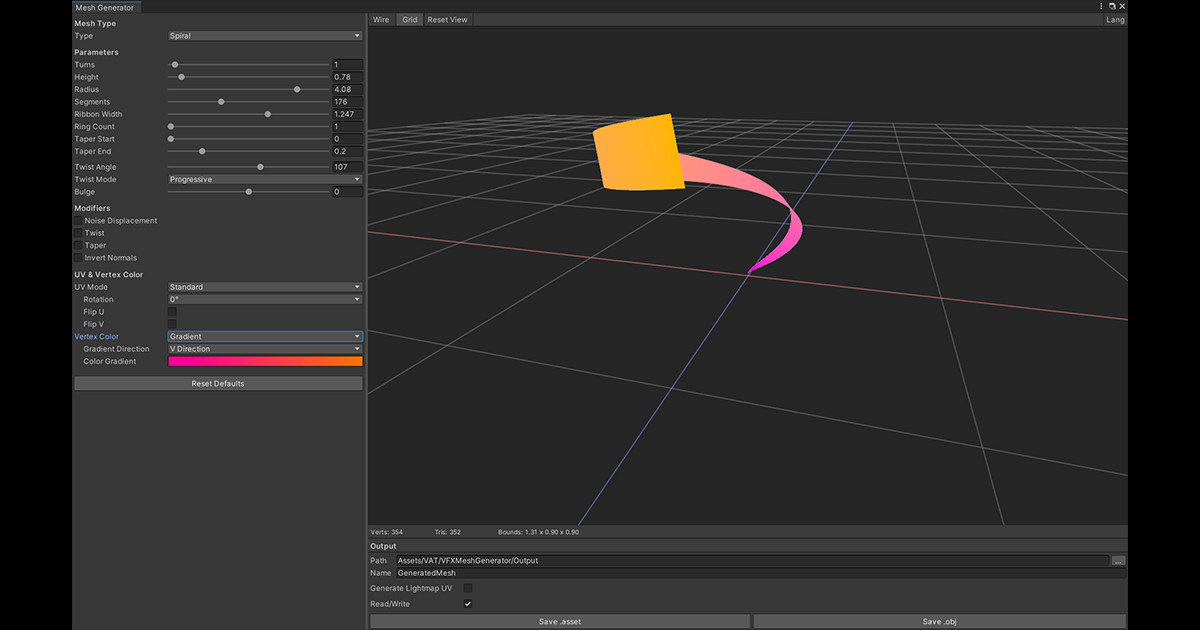
Task: Maximize the Mesh Generator window
Action: point(1112,6)
